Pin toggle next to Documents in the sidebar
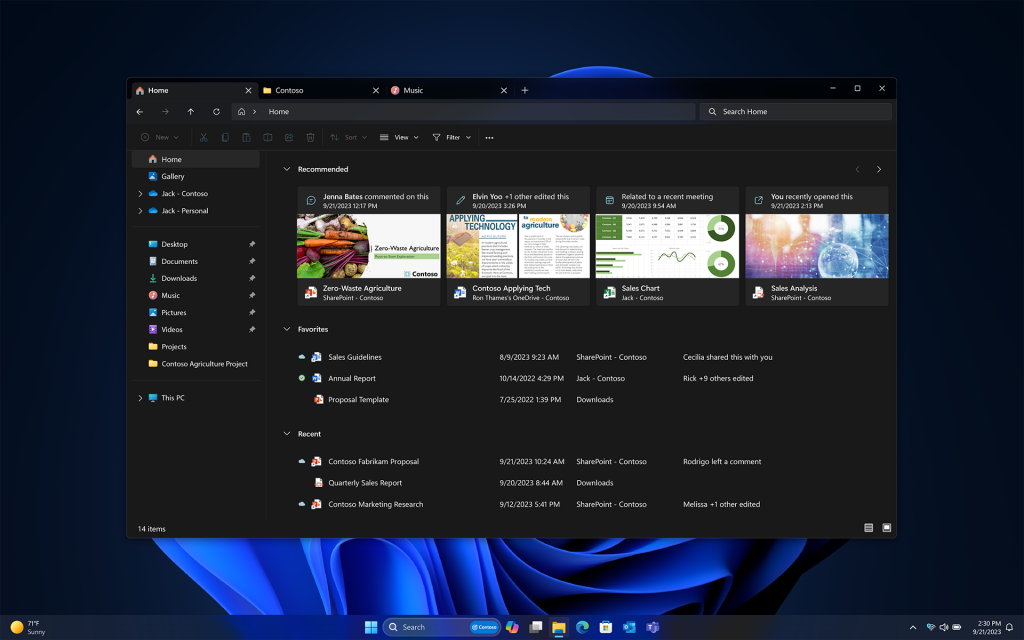 [x=252, y=261]
